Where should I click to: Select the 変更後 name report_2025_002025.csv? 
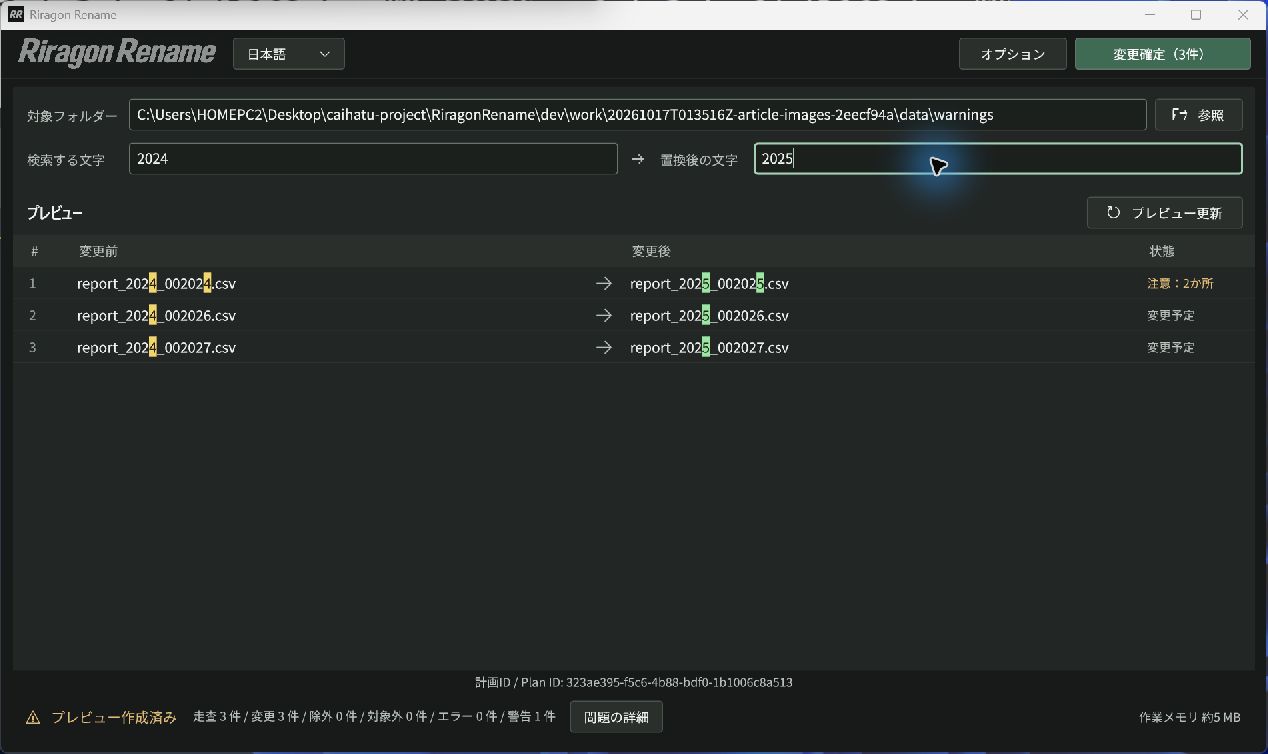click(709, 284)
